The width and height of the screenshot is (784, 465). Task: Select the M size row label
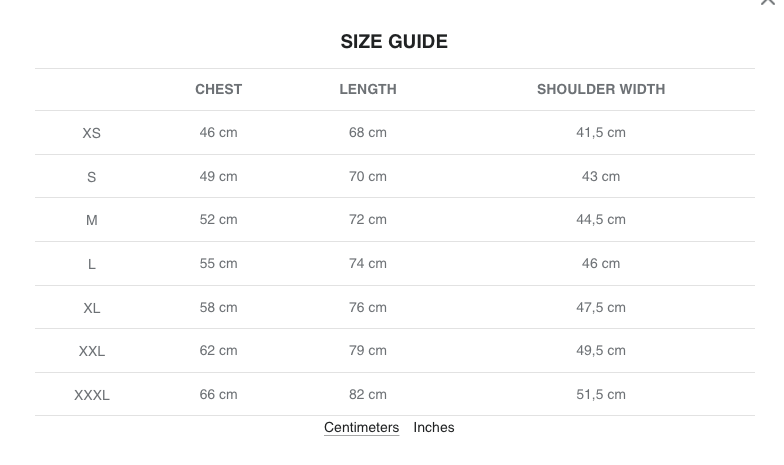pos(92,220)
